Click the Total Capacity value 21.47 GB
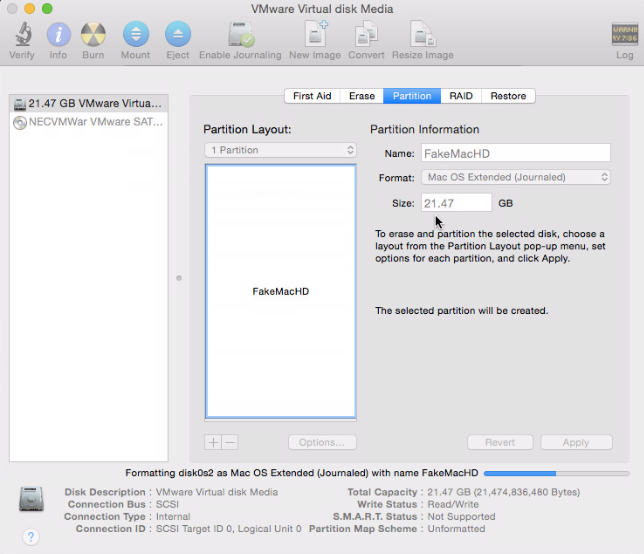644x554 pixels. click(x=504, y=492)
